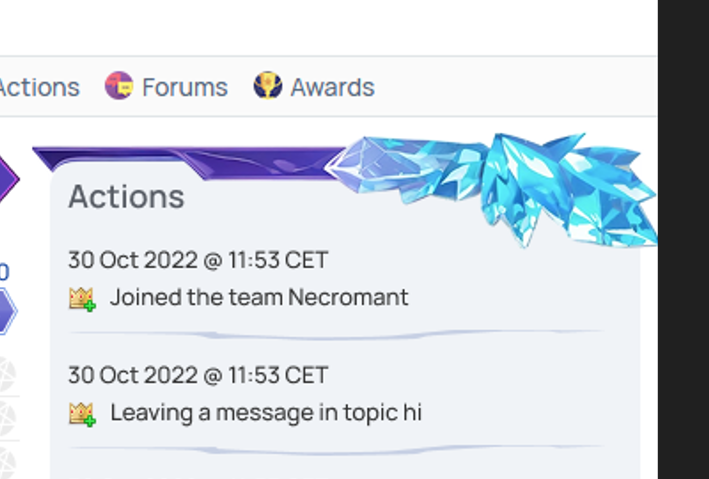
Task: Click the dark sidebar on the right
Action: (x=684, y=240)
